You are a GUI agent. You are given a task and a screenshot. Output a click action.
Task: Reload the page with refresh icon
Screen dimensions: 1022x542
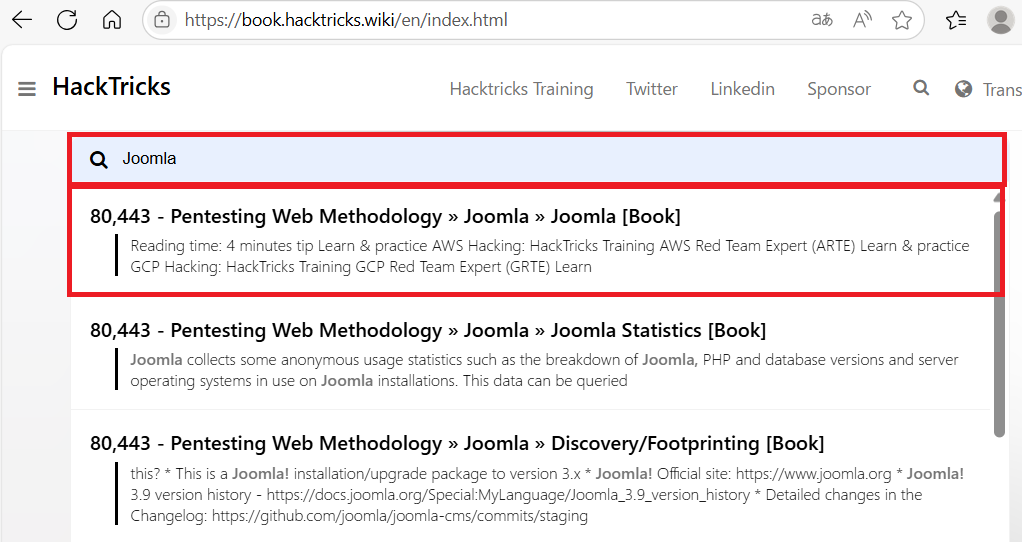67,20
